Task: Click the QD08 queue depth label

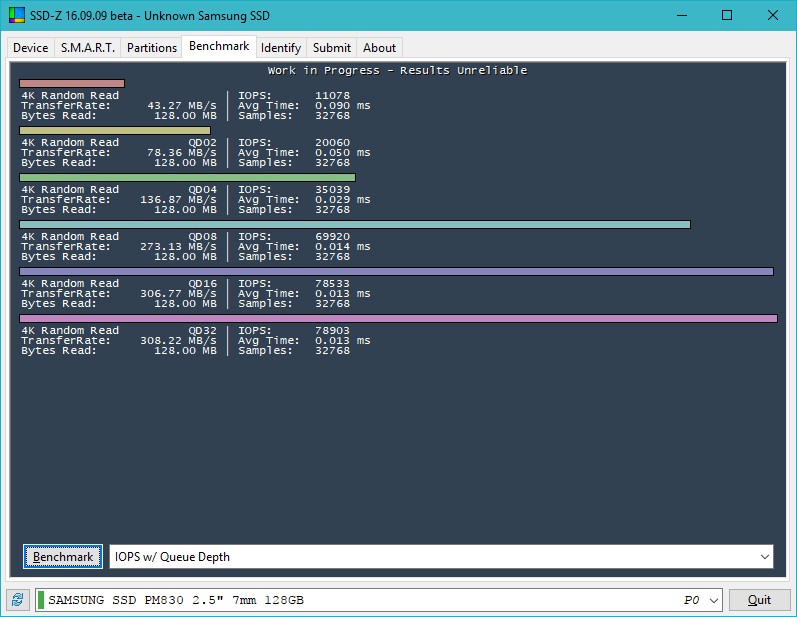Action: tap(202, 237)
